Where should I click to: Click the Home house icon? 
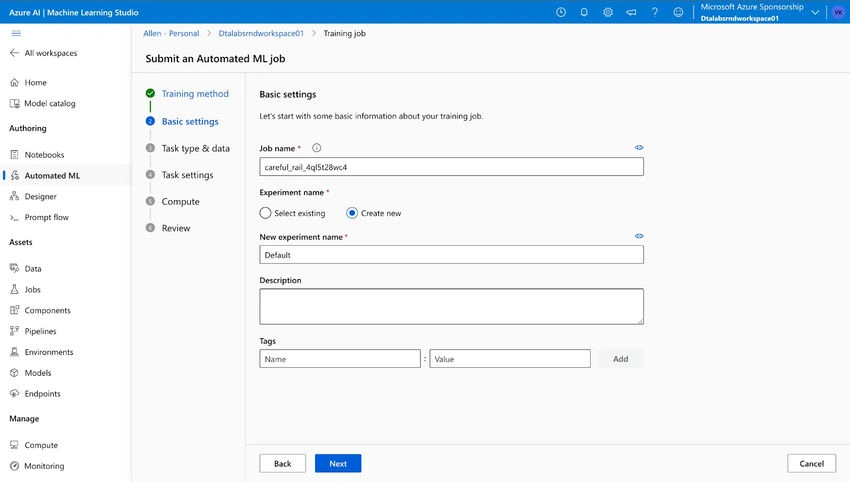click(x=15, y=82)
